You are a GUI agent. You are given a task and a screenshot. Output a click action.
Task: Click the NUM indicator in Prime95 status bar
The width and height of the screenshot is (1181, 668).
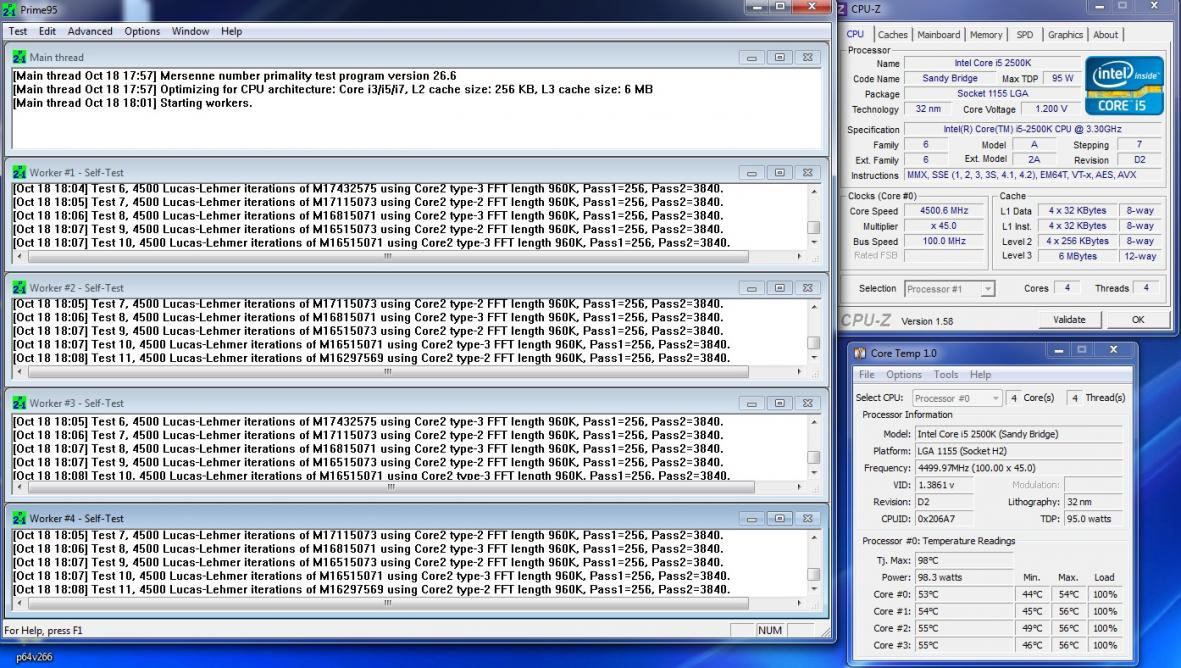pos(770,630)
